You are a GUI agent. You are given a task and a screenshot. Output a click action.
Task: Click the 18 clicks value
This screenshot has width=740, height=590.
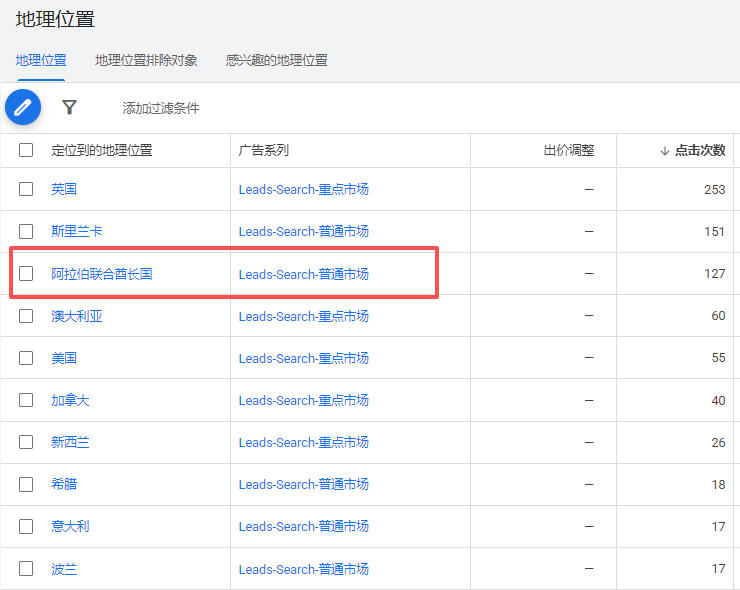(x=718, y=484)
